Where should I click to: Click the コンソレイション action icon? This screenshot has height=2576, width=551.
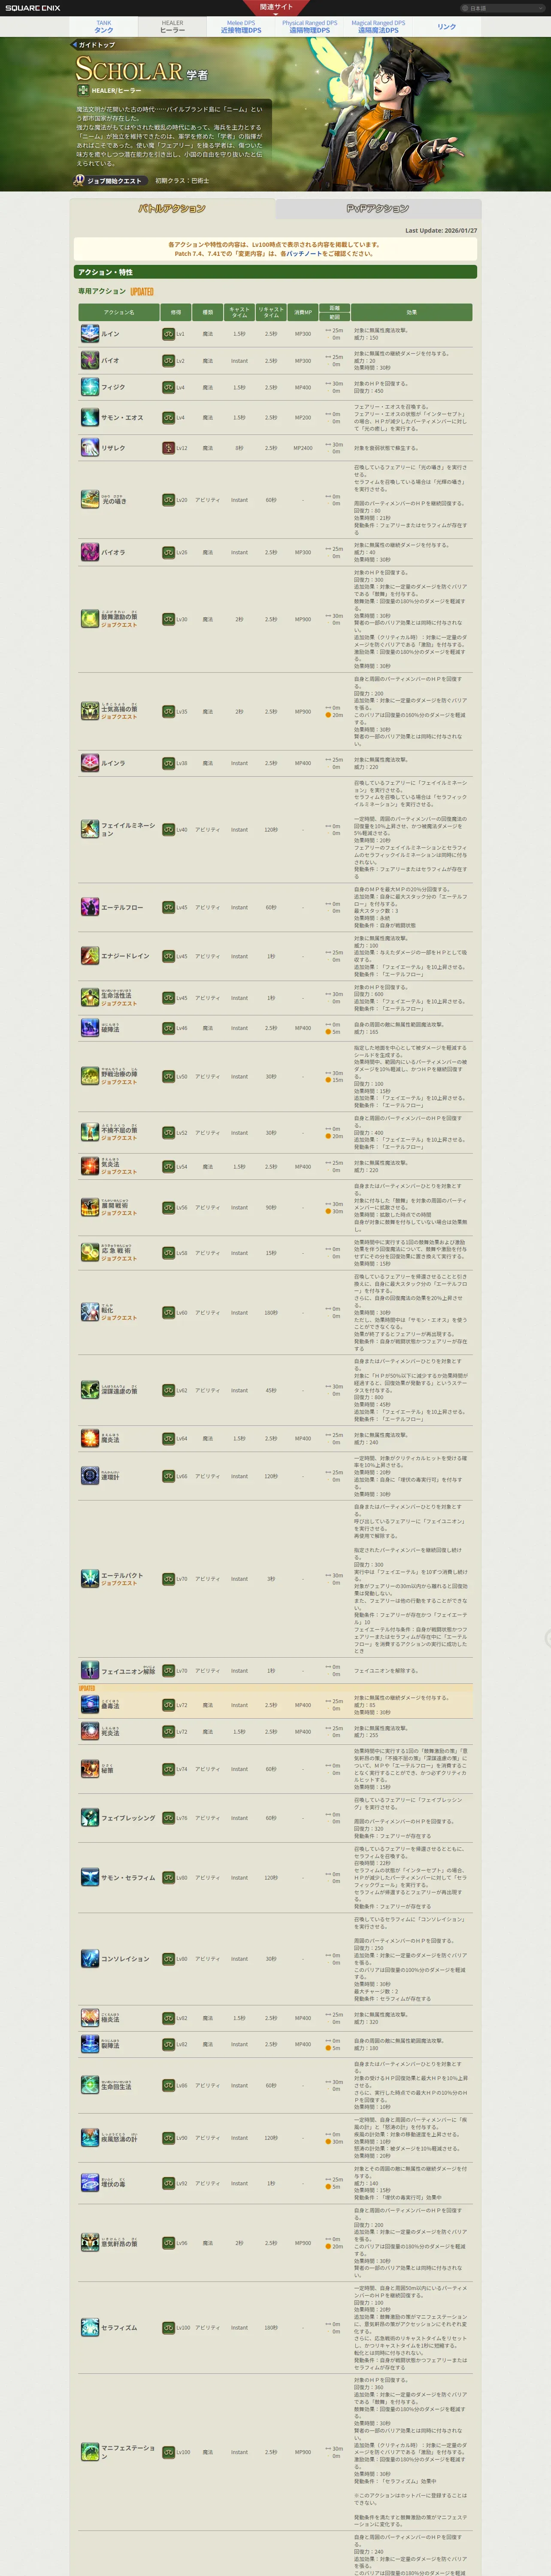pos(90,1958)
